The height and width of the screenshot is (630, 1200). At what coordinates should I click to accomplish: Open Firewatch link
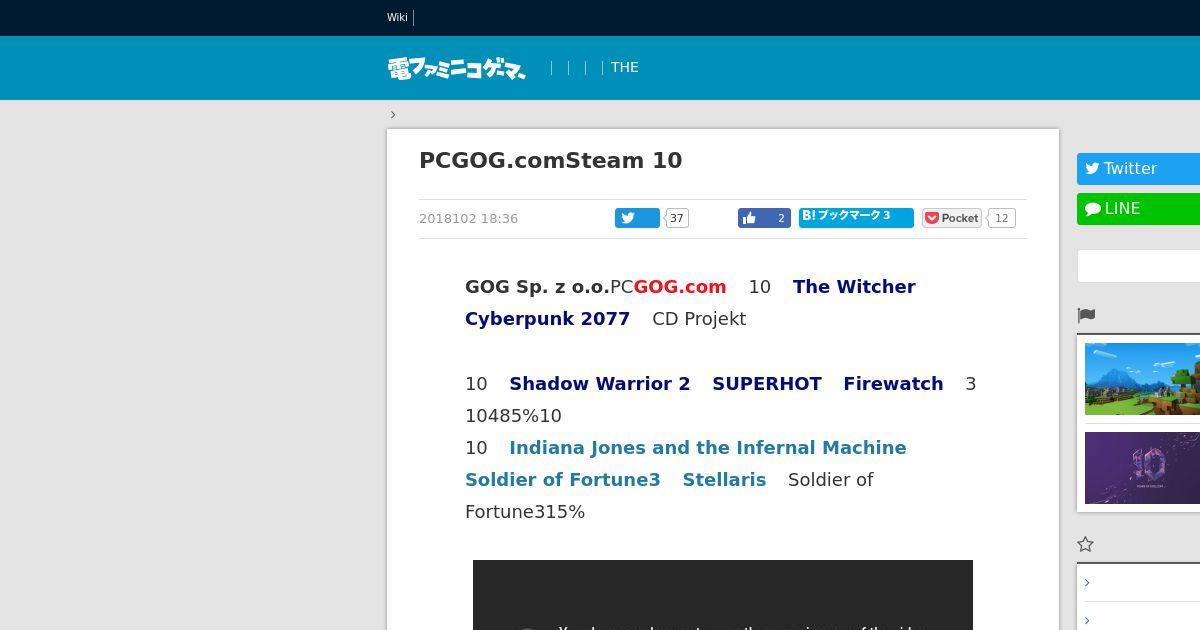click(x=893, y=384)
